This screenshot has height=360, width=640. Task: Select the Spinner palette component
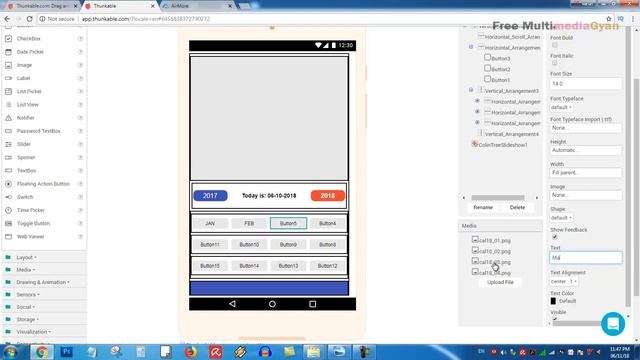(26, 157)
